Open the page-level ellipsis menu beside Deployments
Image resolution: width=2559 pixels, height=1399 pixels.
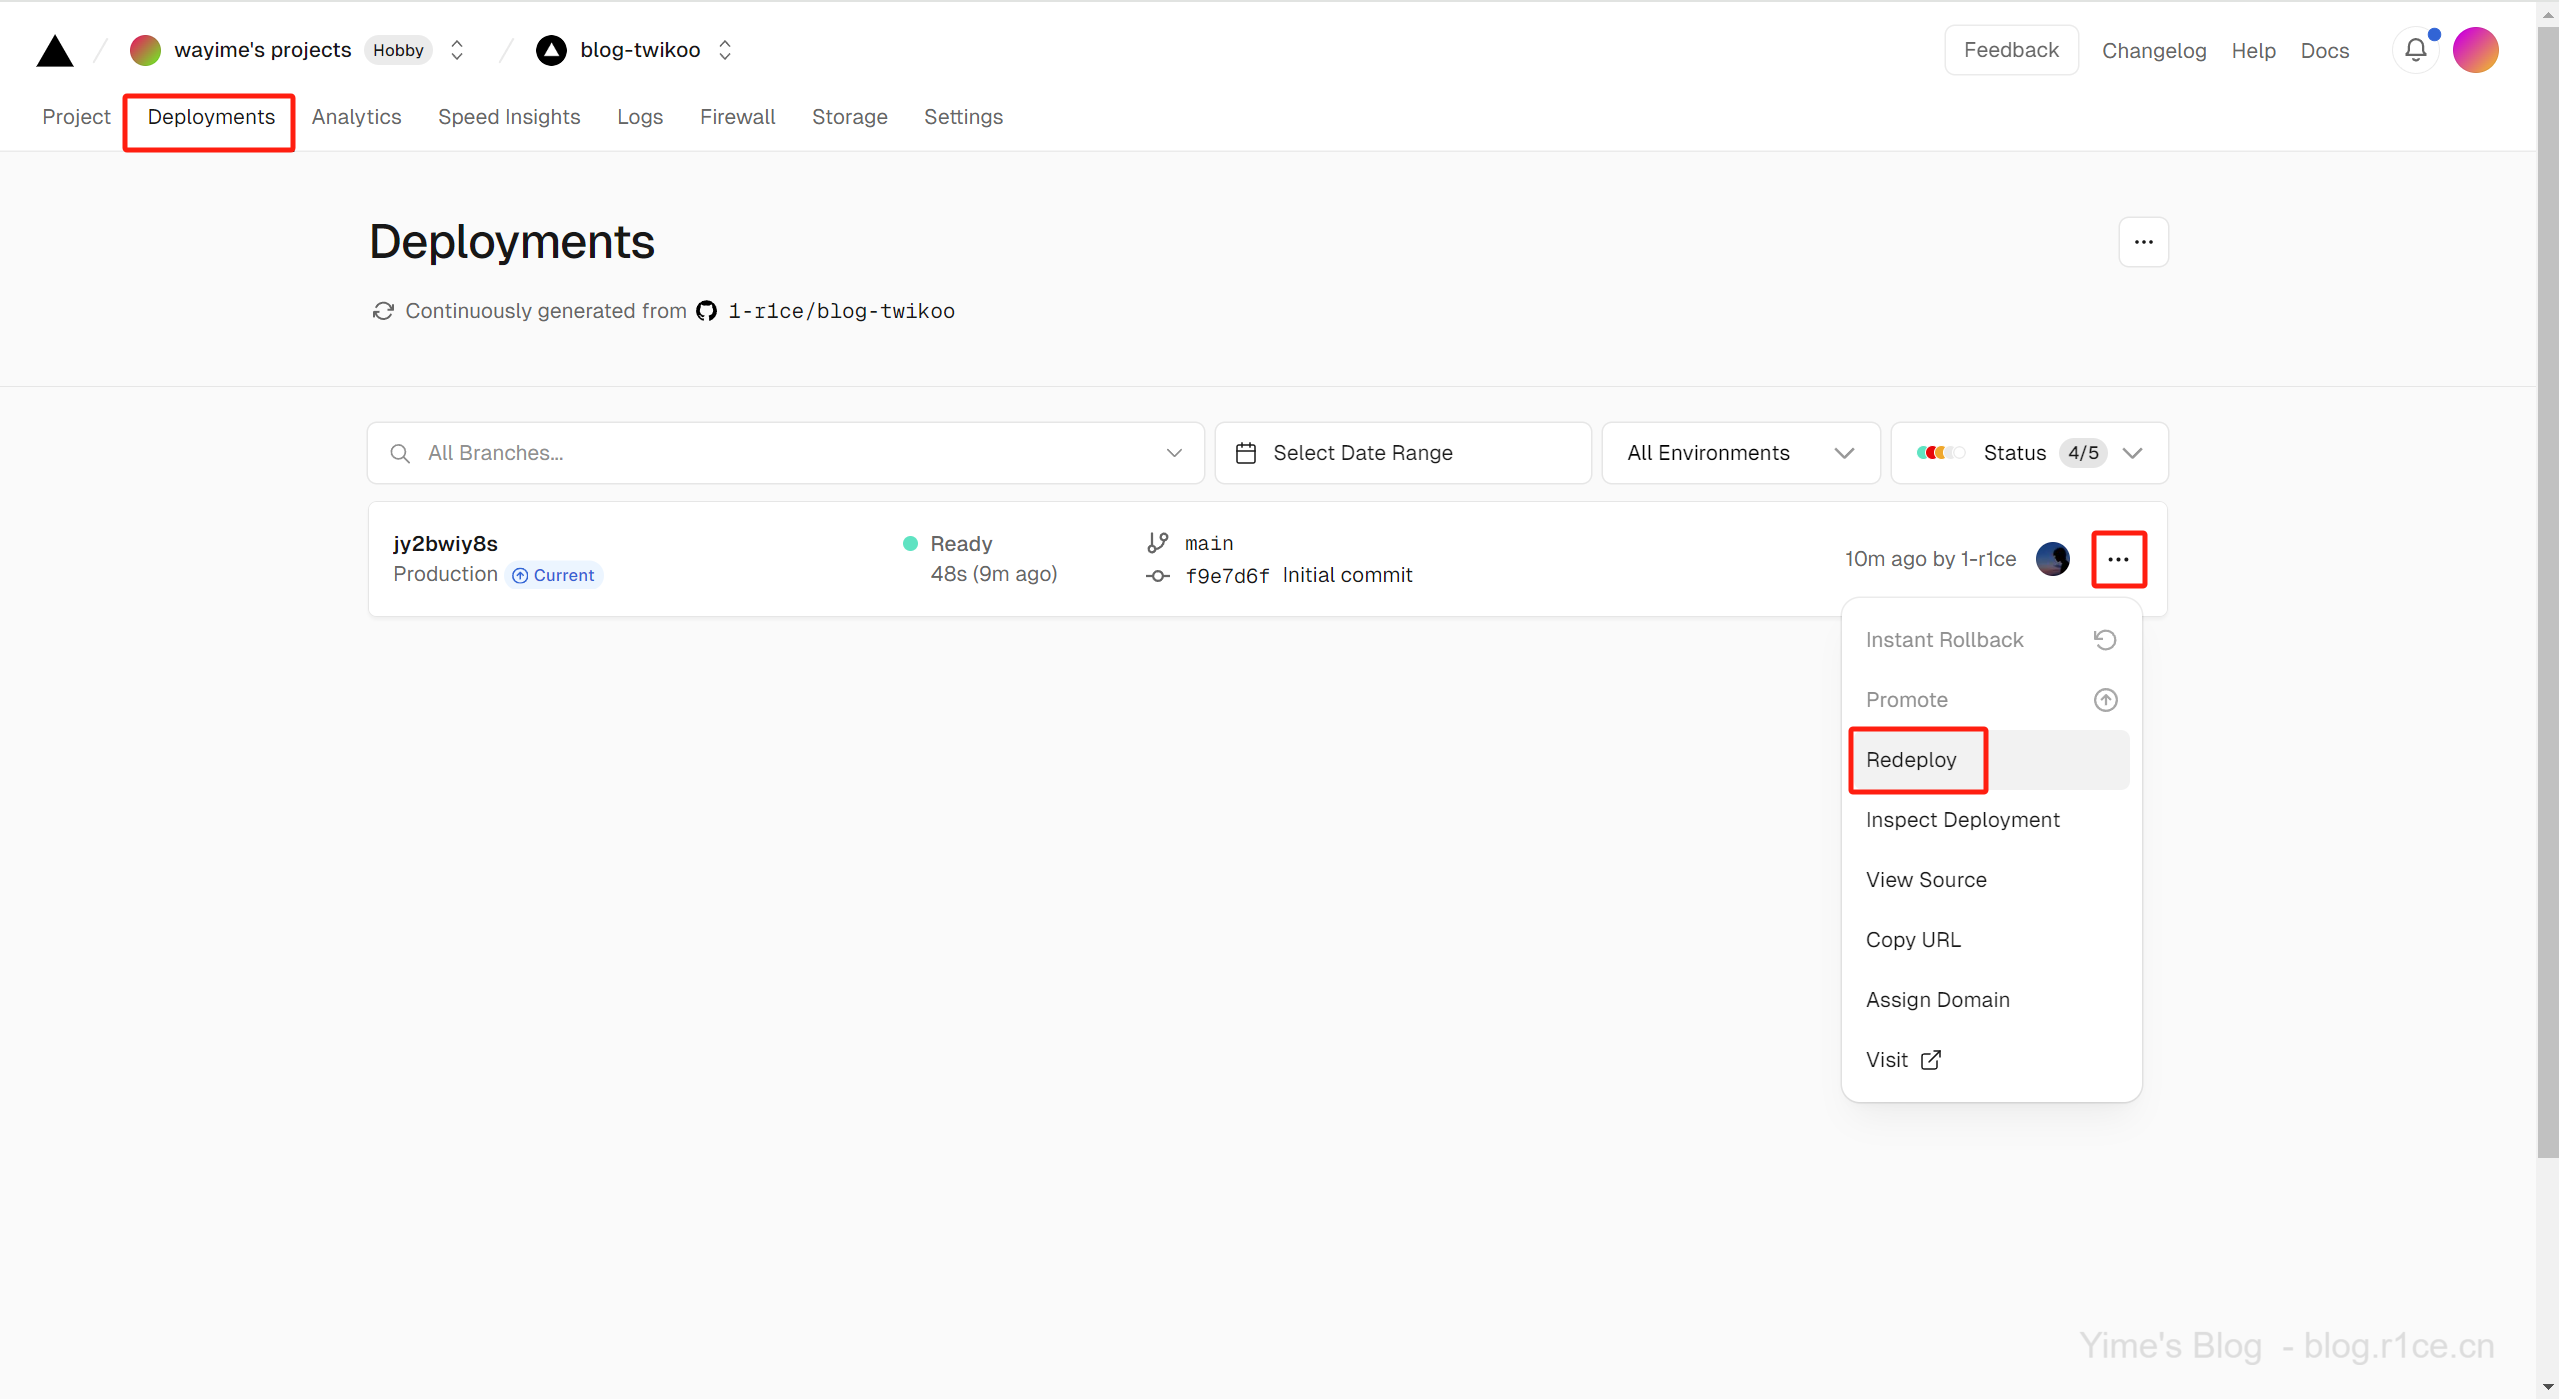[x=2143, y=242]
